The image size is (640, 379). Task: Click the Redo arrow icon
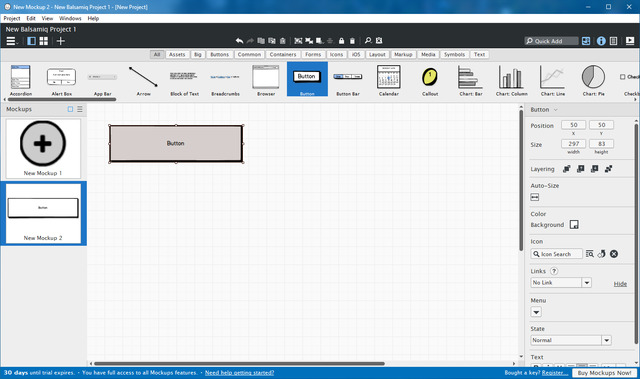click(x=250, y=41)
